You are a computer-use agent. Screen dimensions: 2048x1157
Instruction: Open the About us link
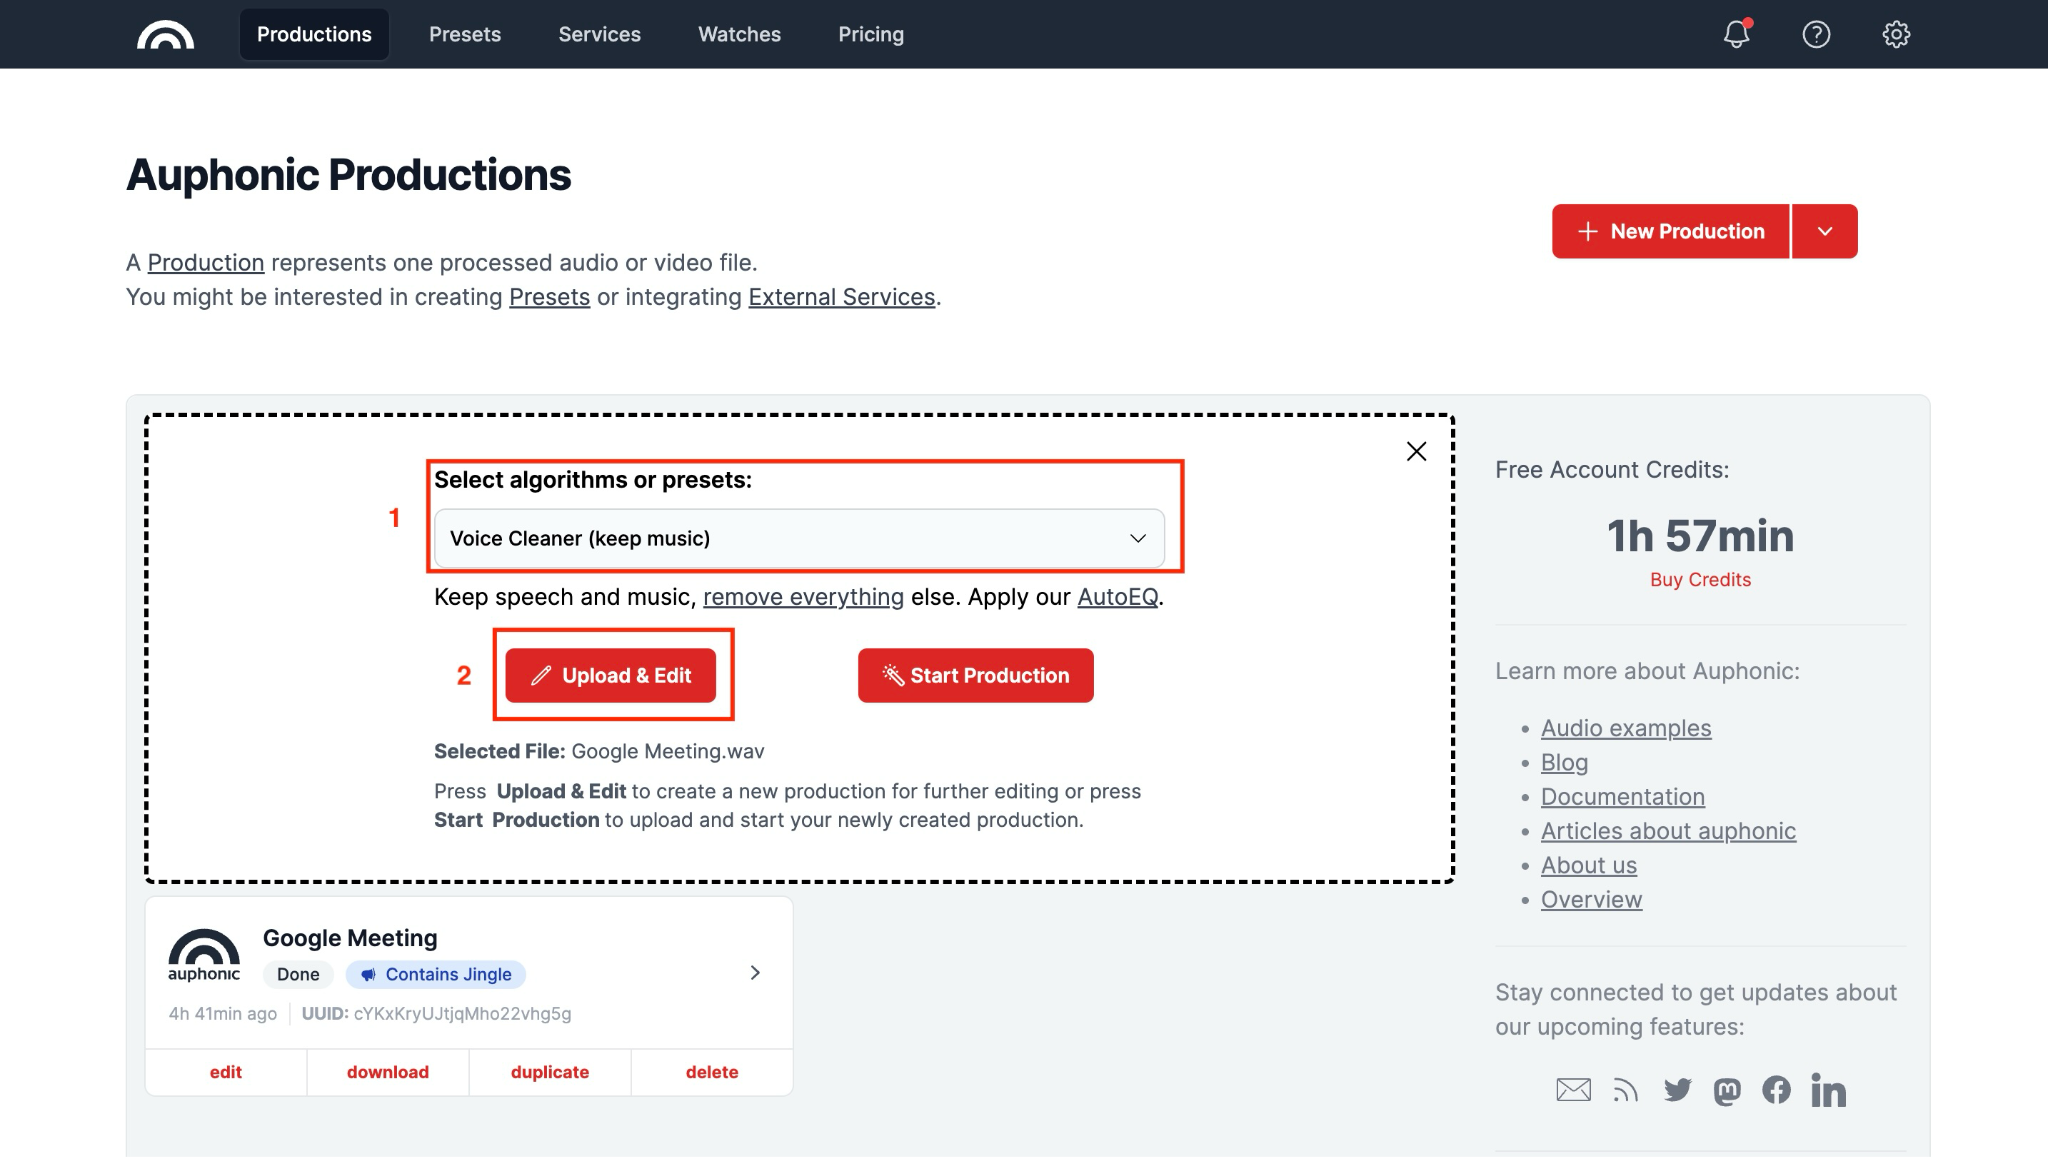click(x=1589, y=865)
